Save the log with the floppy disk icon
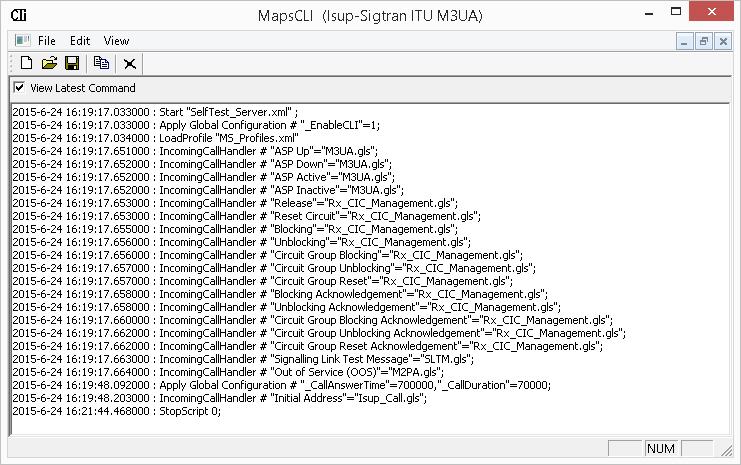The width and height of the screenshot is (741, 465). [72, 63]
